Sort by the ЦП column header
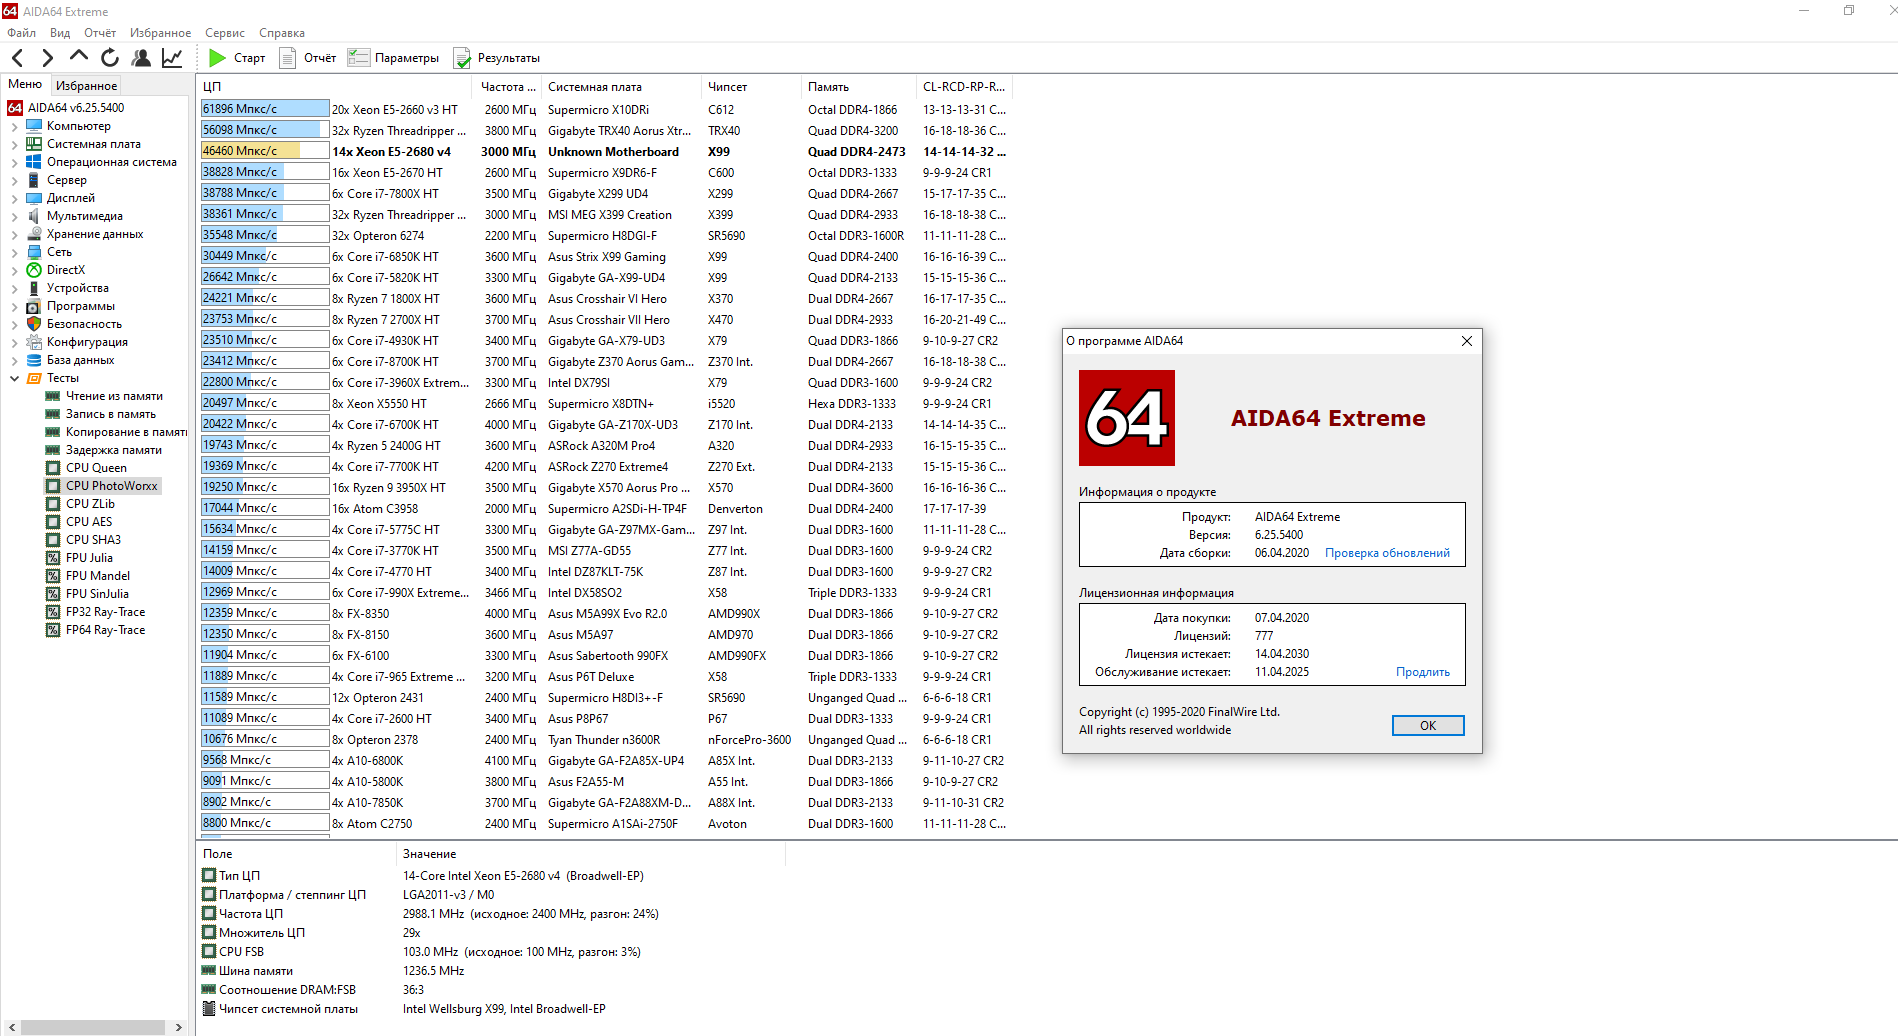Screen dimensions: 1898x1036 click(335, 87)
